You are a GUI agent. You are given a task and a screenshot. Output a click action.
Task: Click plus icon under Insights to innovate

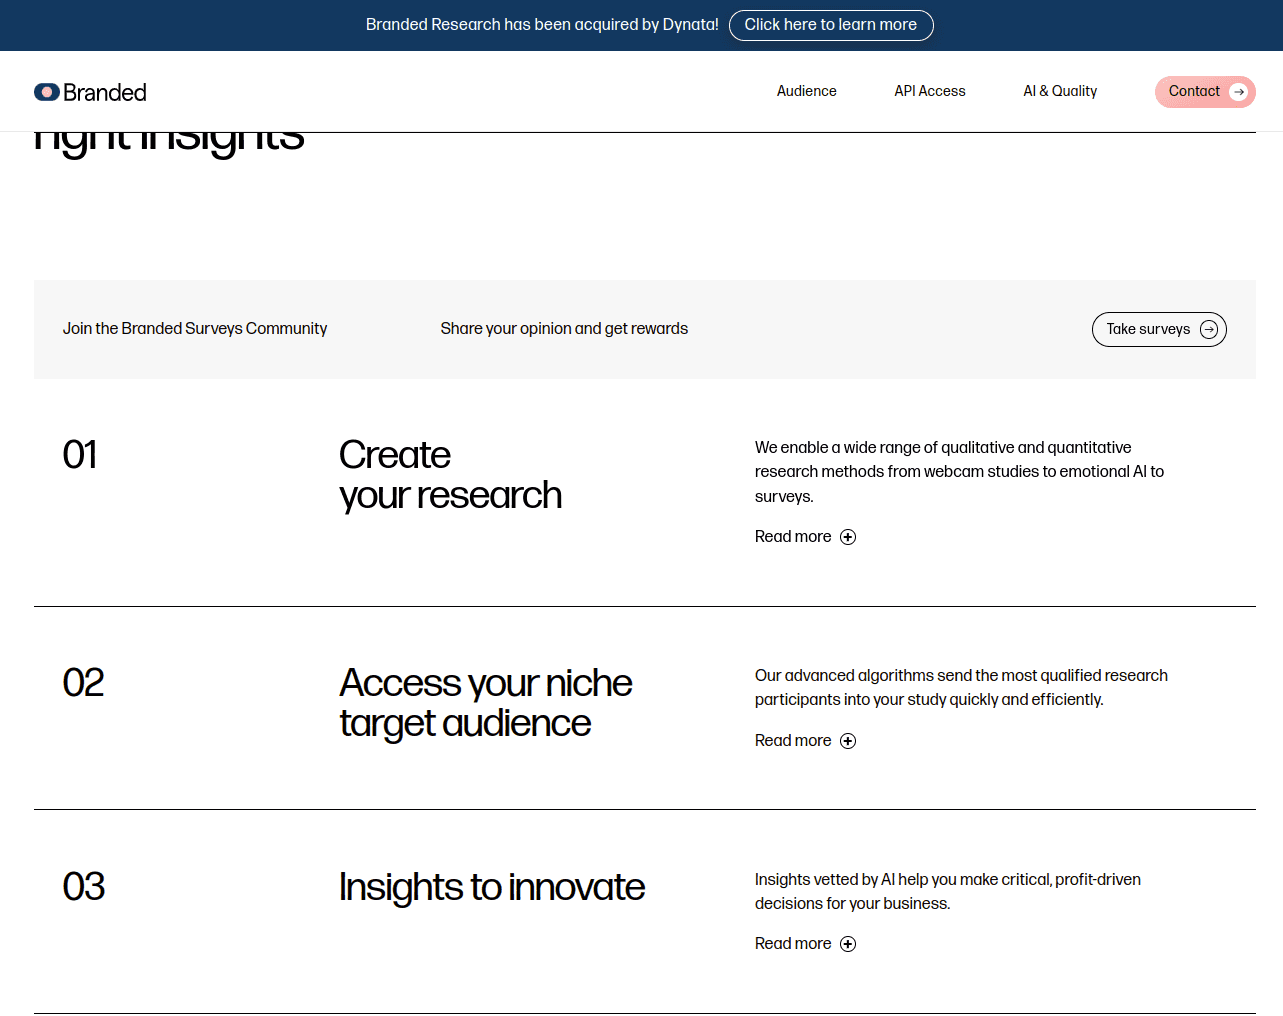[848, 944]
